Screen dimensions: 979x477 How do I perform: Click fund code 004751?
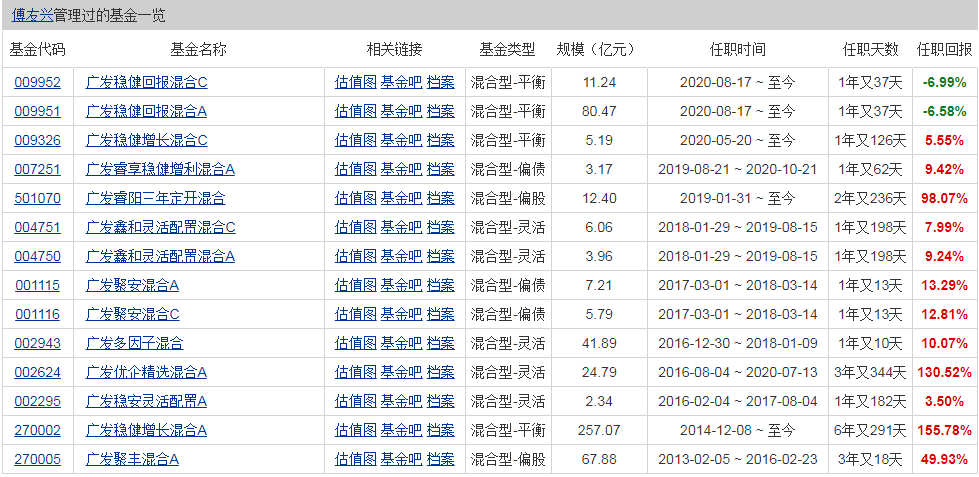(37, 227)
